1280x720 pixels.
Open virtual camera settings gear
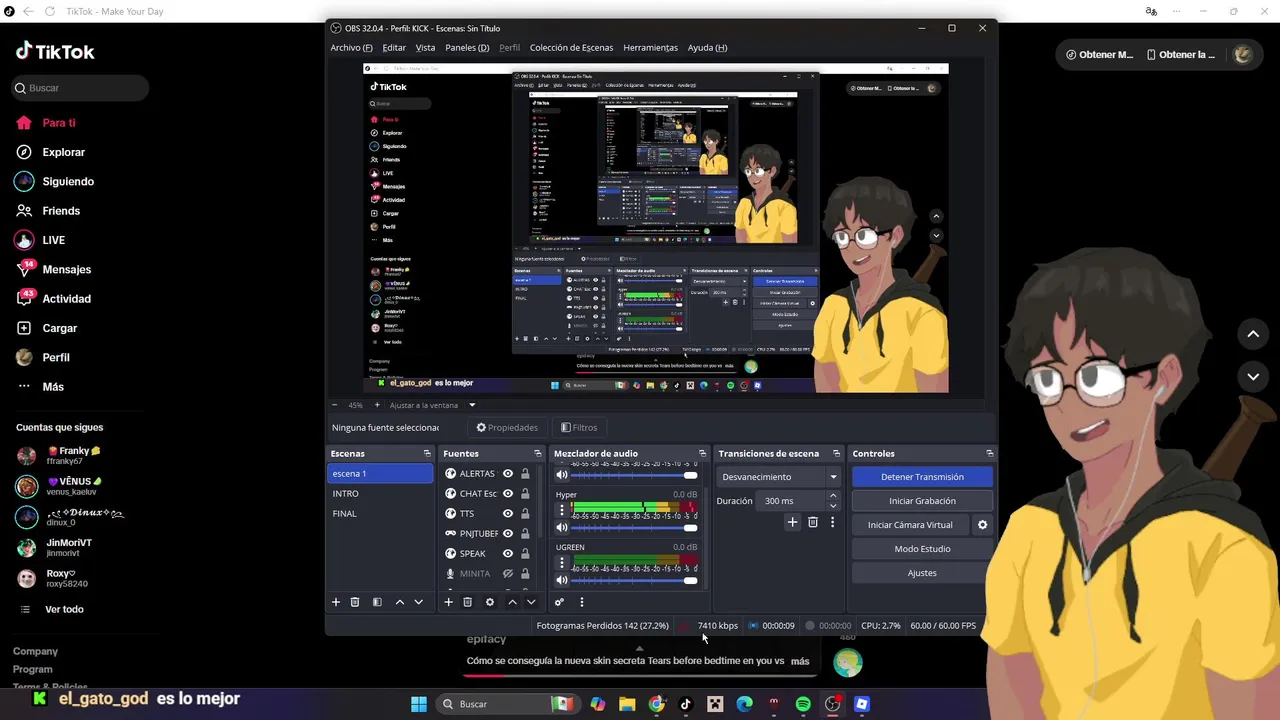point(982,525)
